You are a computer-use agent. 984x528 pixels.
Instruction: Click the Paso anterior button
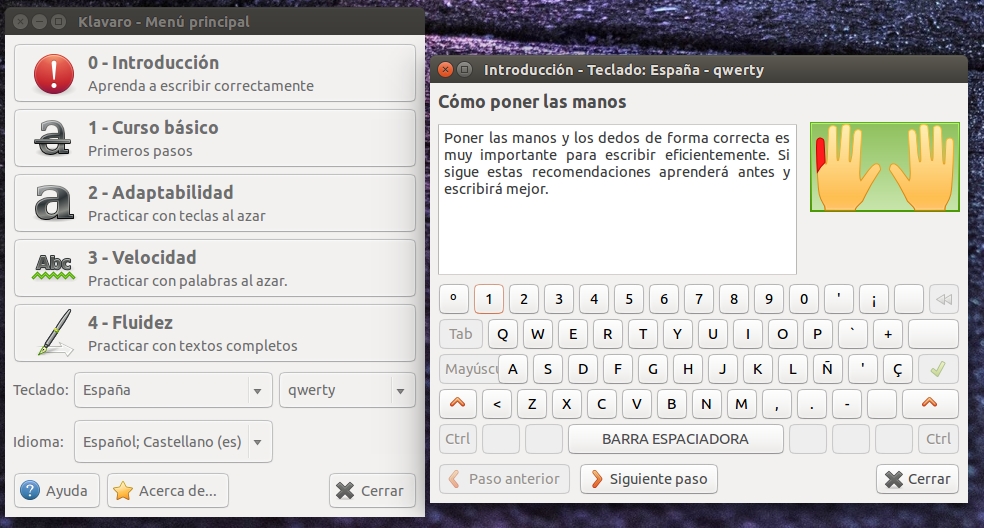tap(505, 479)
